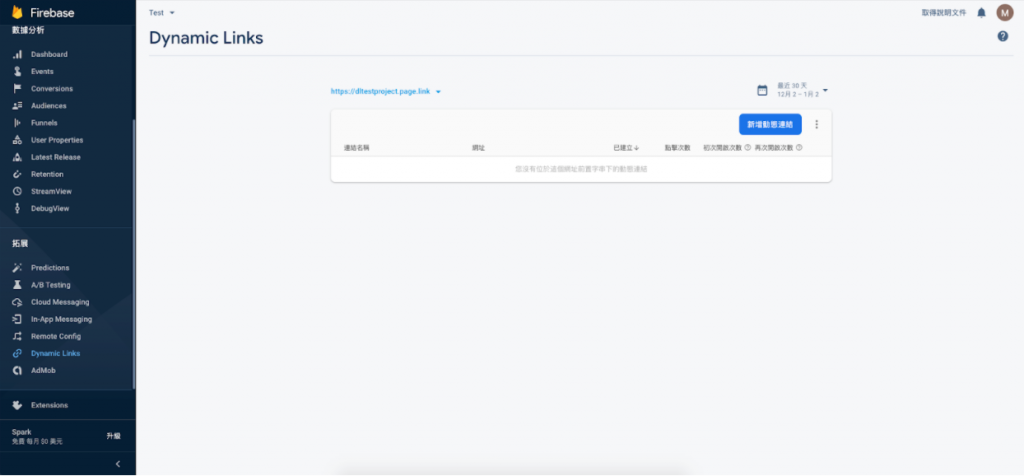This screenshot has height=476, width=1024.
Task: Select Conversions menu item
Action: [x=52, y=89]
